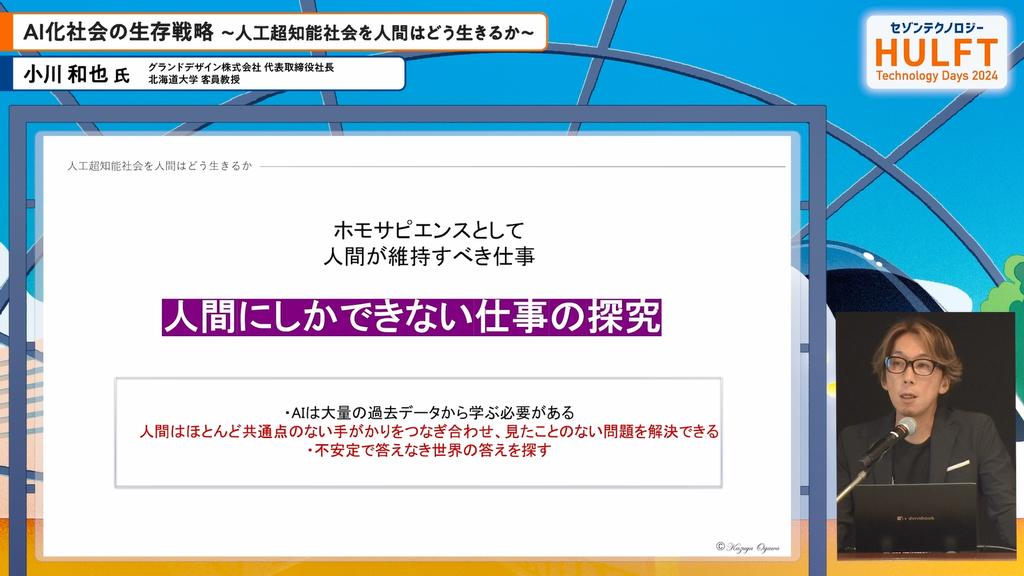Click the red line starting 人間はほとんど共通点のない

pyautogui.click(x=429, y=431)
